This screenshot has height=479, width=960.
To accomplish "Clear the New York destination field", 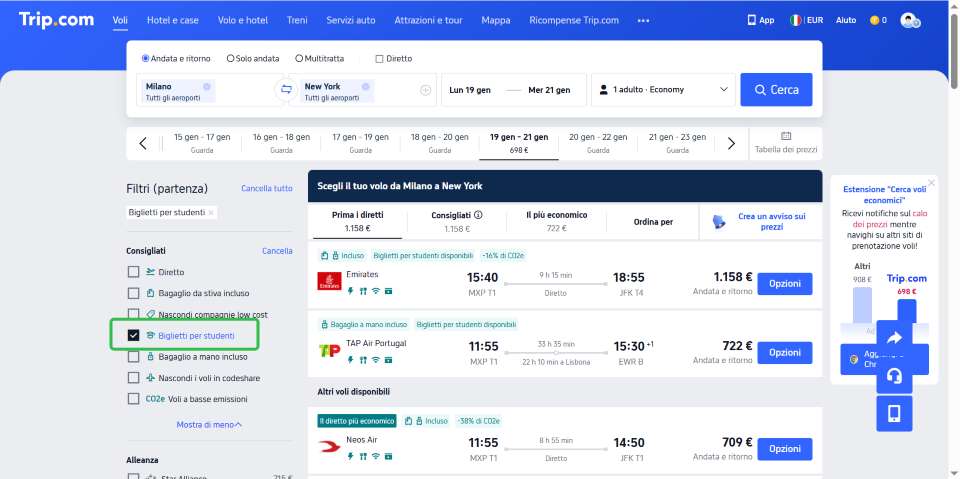I will (366, 86).
